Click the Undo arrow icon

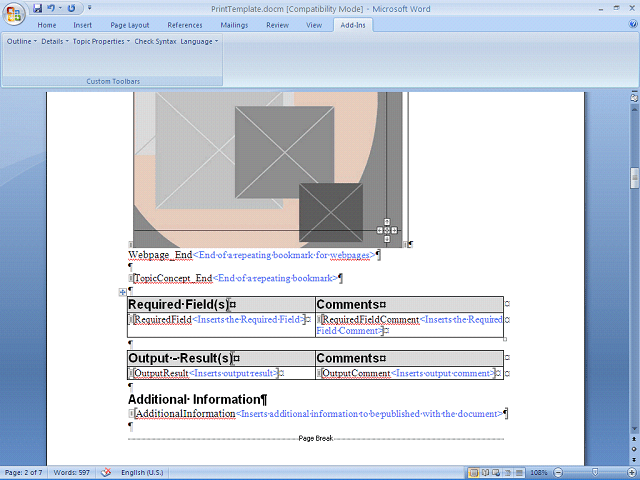click(50, 8)
